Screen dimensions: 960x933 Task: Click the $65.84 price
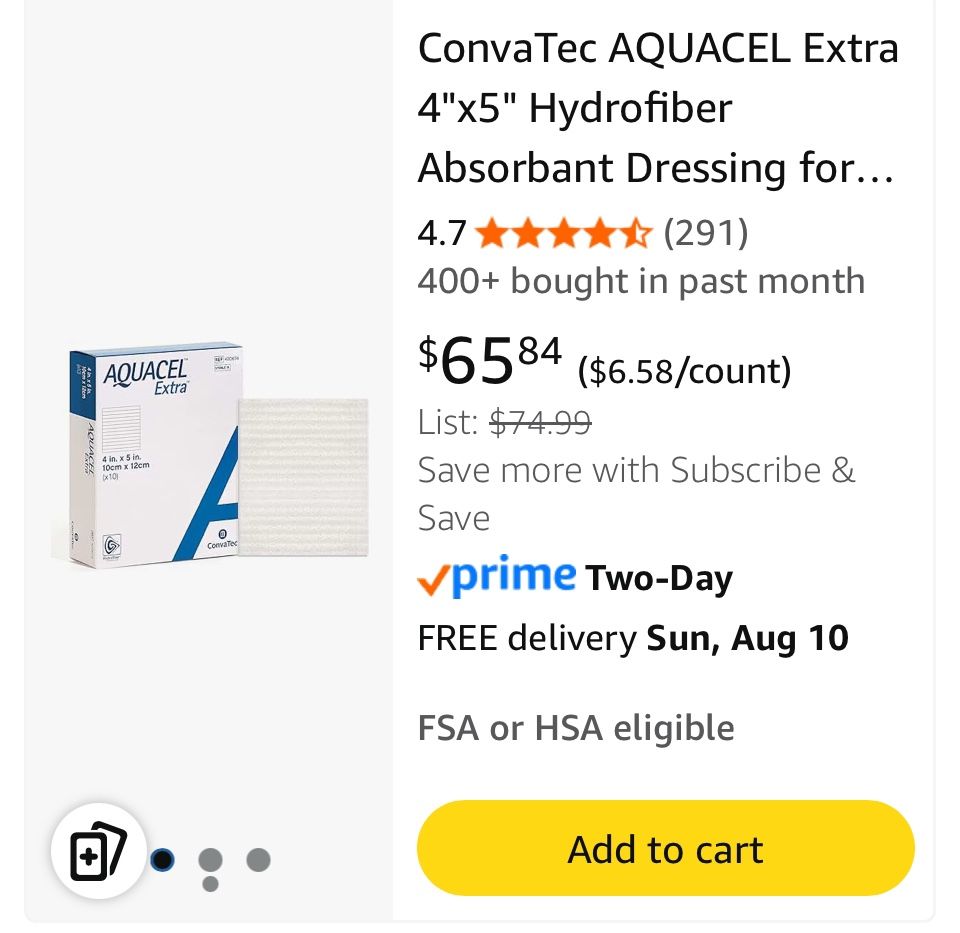pos(490,360)
